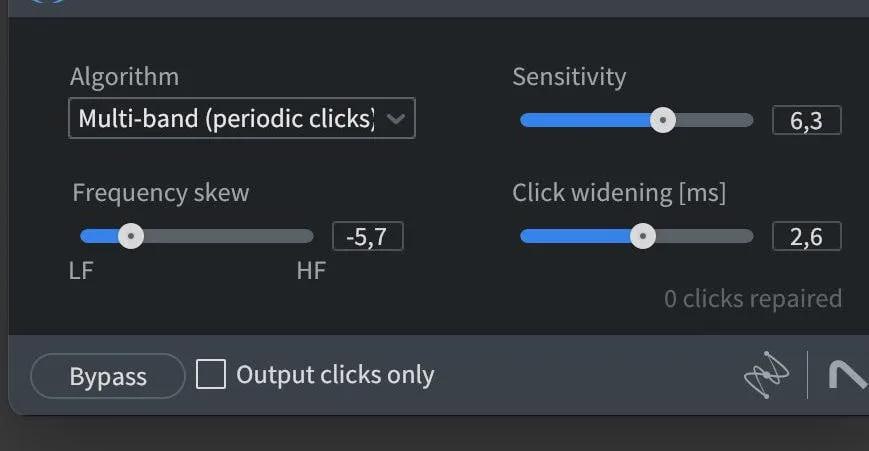Click the gray part of Click widening track
The height and width of the screenshot is (451, 869).
point(705,236)
